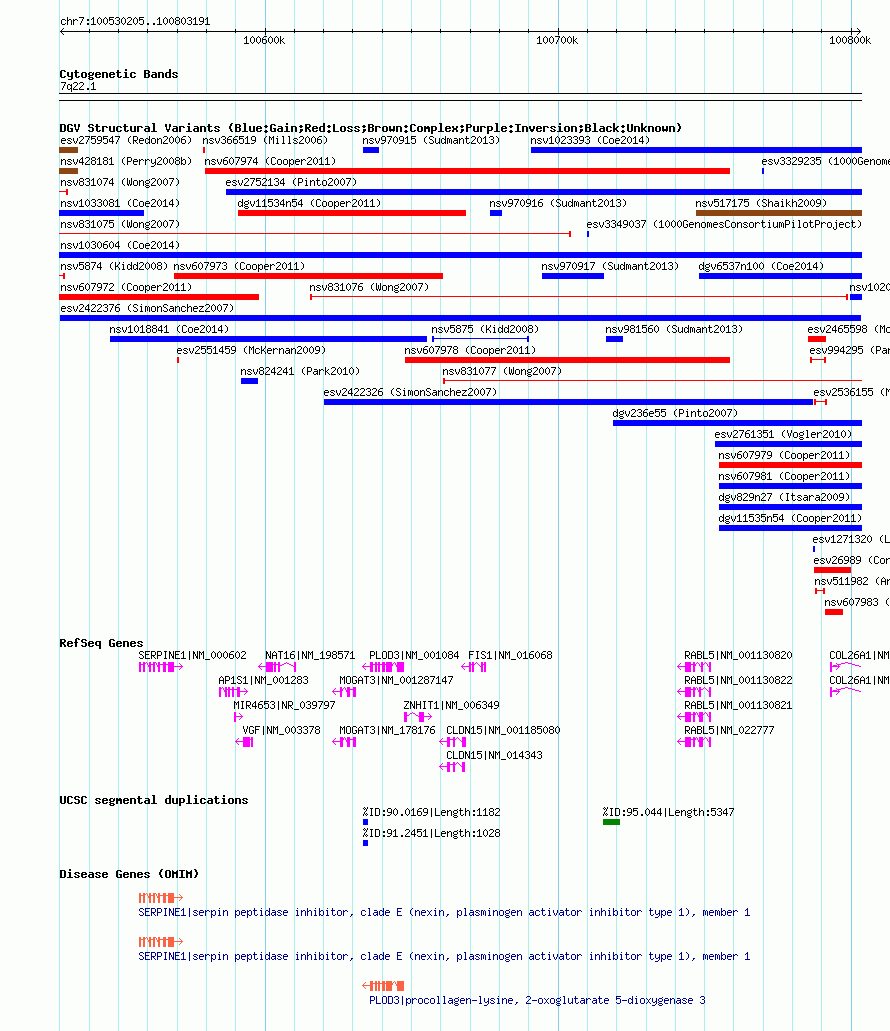
Task: Click the 7q22.1 cytogenetic band line
Action: 461,97
